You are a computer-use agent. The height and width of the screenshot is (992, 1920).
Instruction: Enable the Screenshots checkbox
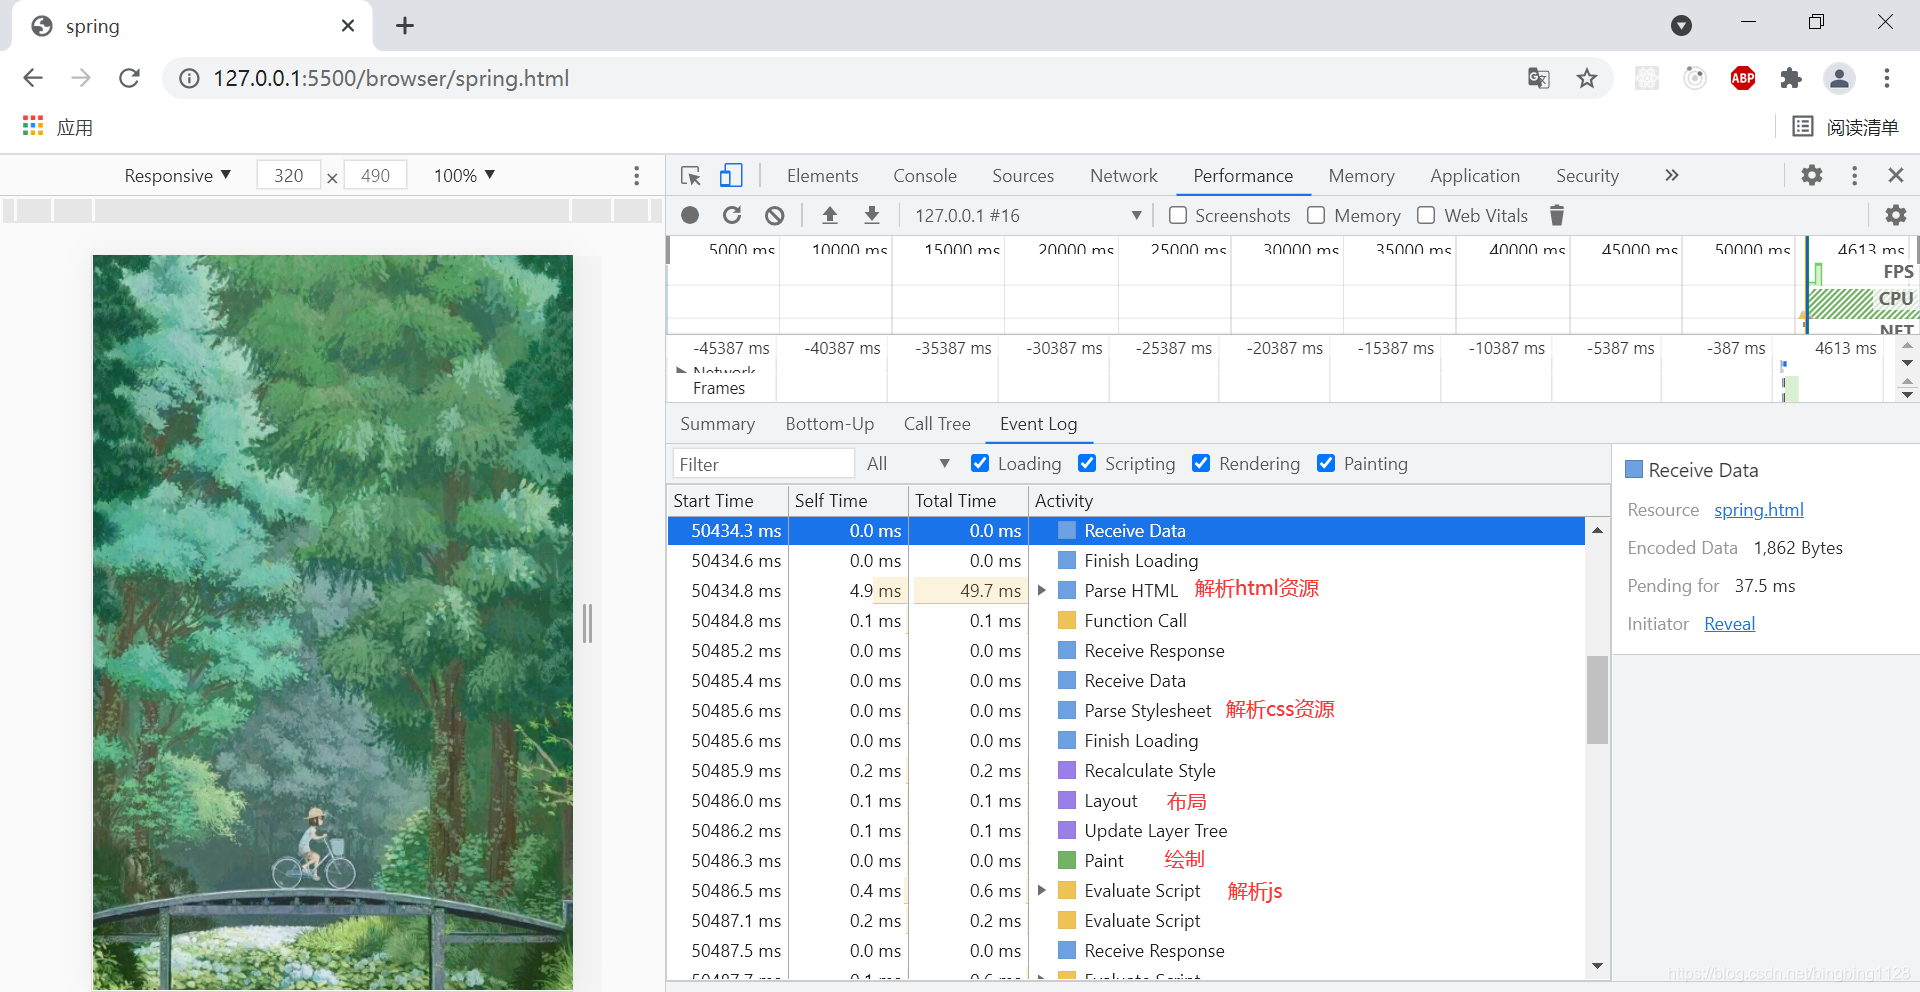click(1178, 215)
